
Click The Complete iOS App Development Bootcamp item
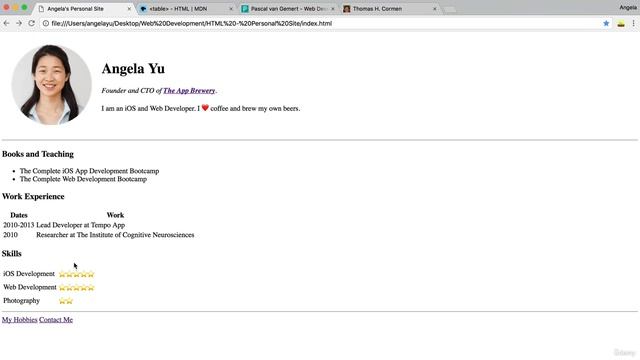tap(89, 171)
